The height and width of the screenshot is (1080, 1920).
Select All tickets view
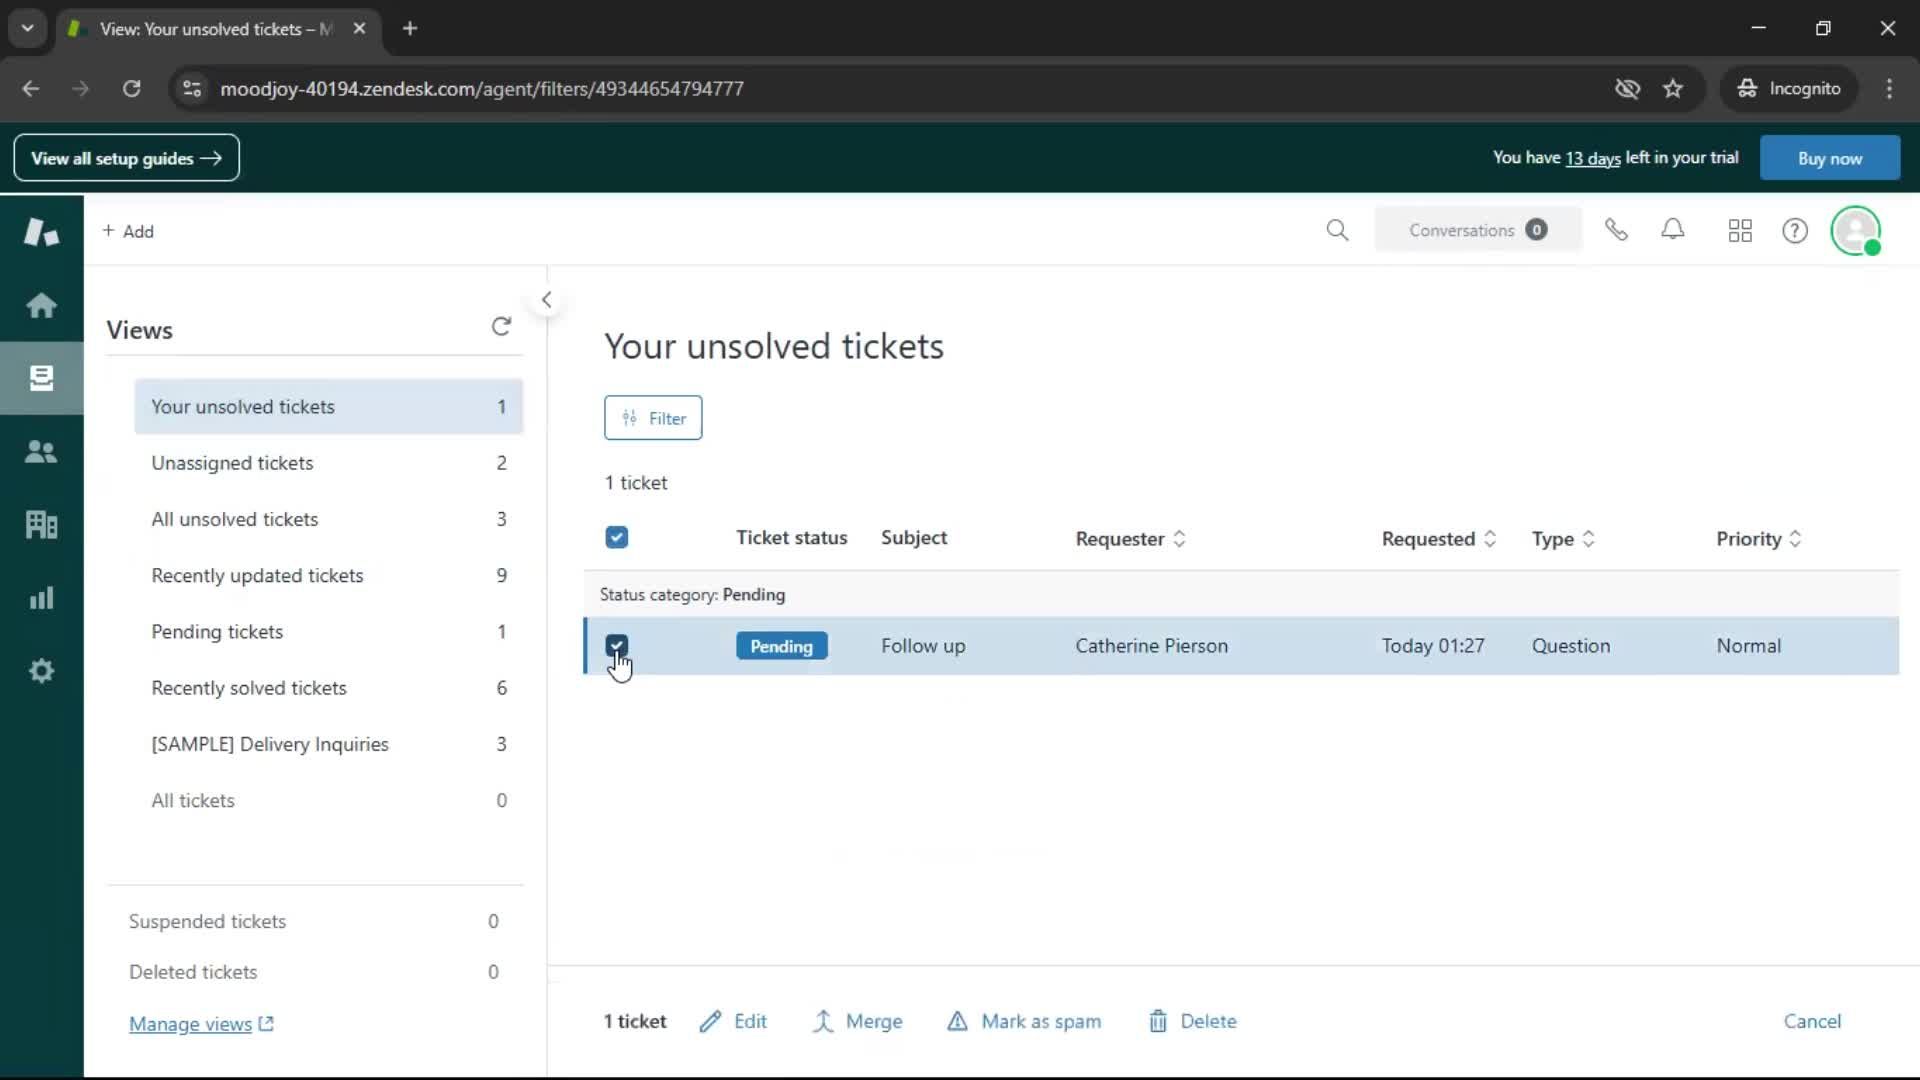pyautogui.click(x=328, y=801)
